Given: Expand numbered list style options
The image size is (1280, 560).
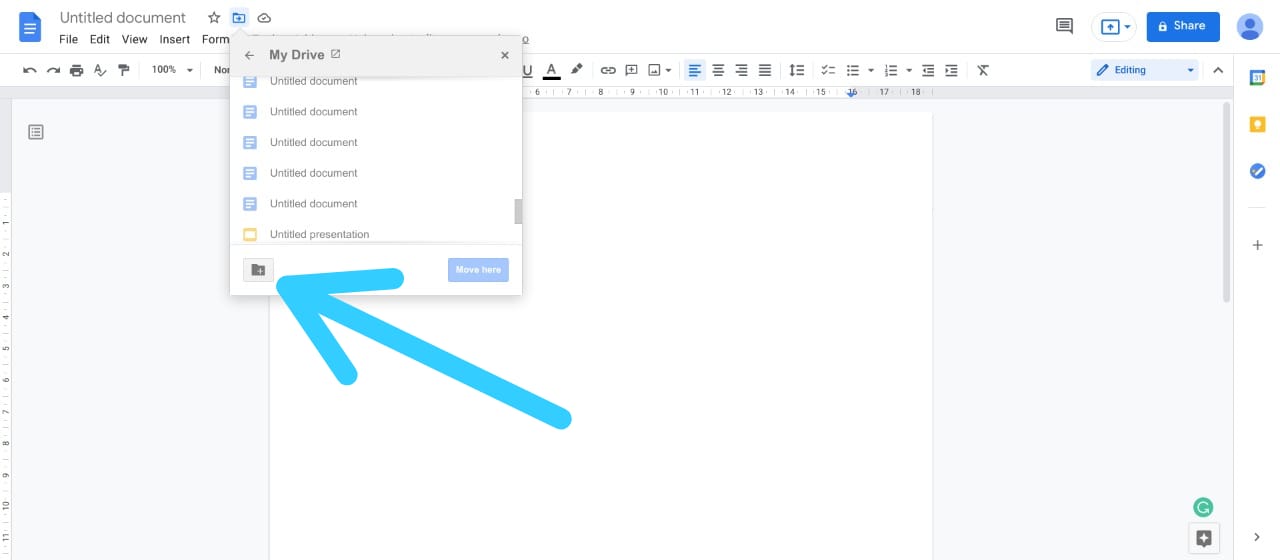Looking at the screenshot, I should (909, 70).
